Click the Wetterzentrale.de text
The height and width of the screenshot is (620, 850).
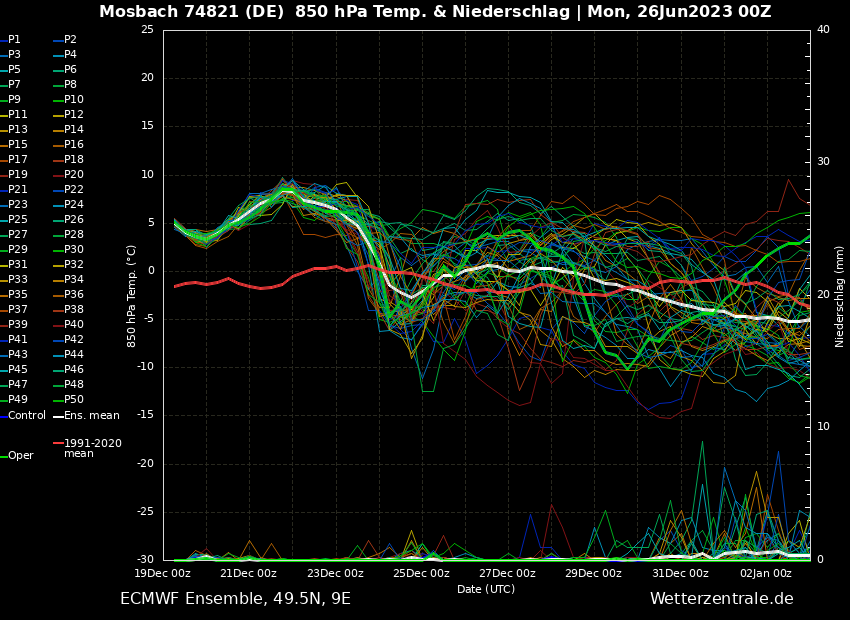click(x=721, y=599)
